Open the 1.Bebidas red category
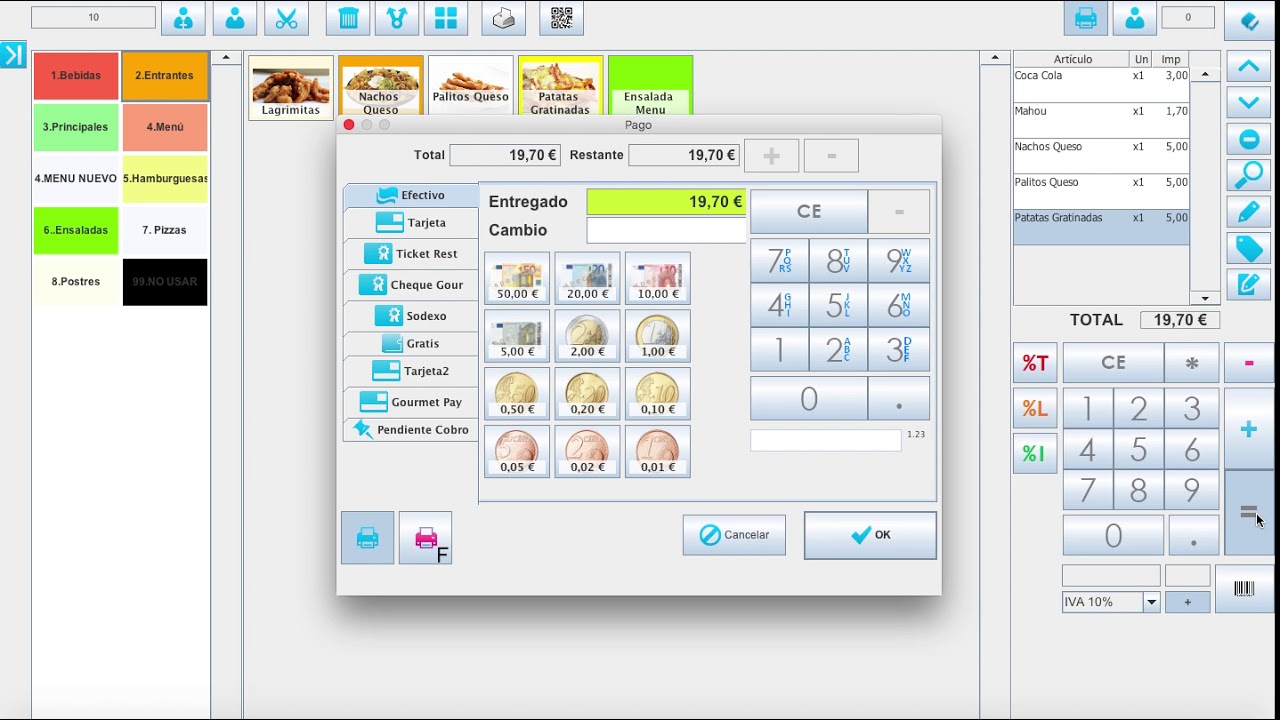 pyautogui.click(x=76, y=76)
